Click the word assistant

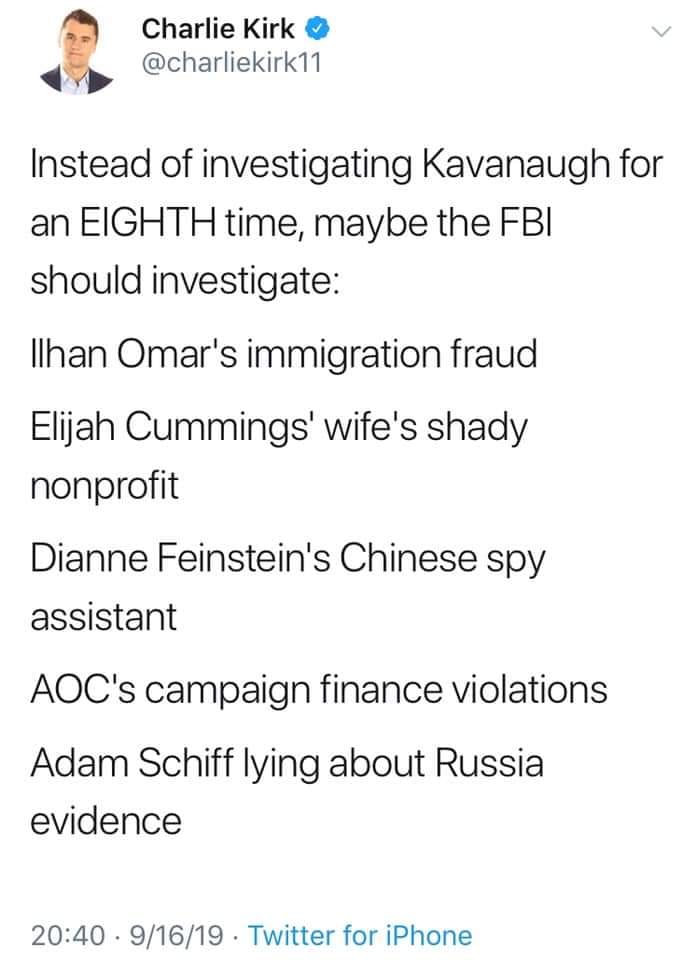105,617
